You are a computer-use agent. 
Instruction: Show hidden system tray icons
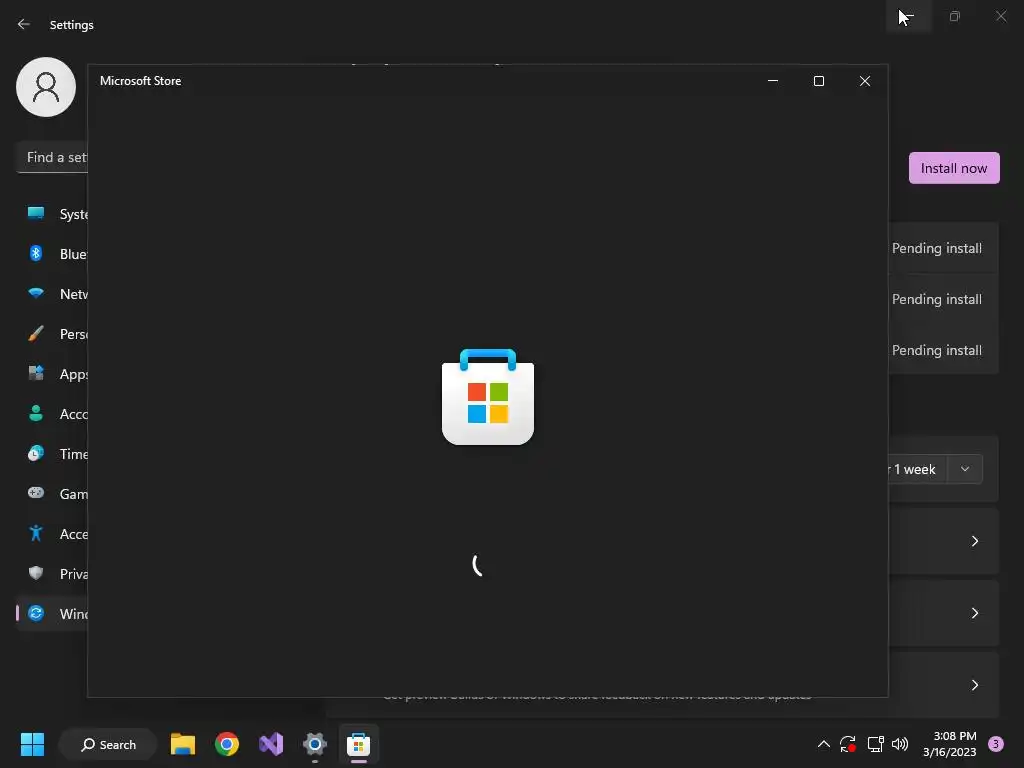point(824,744)
